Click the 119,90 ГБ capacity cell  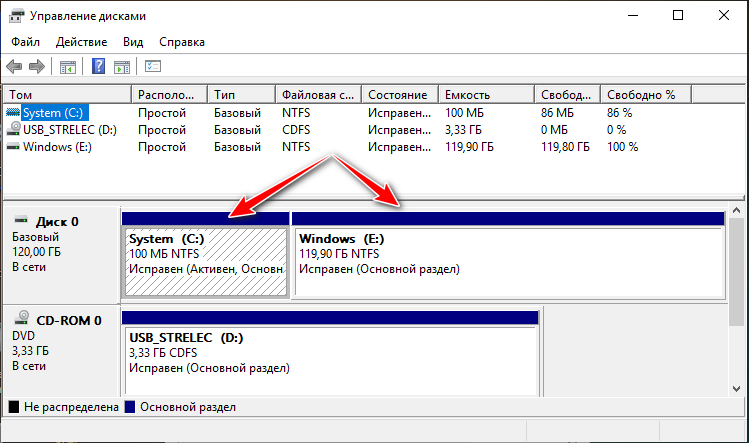[469, 147]
